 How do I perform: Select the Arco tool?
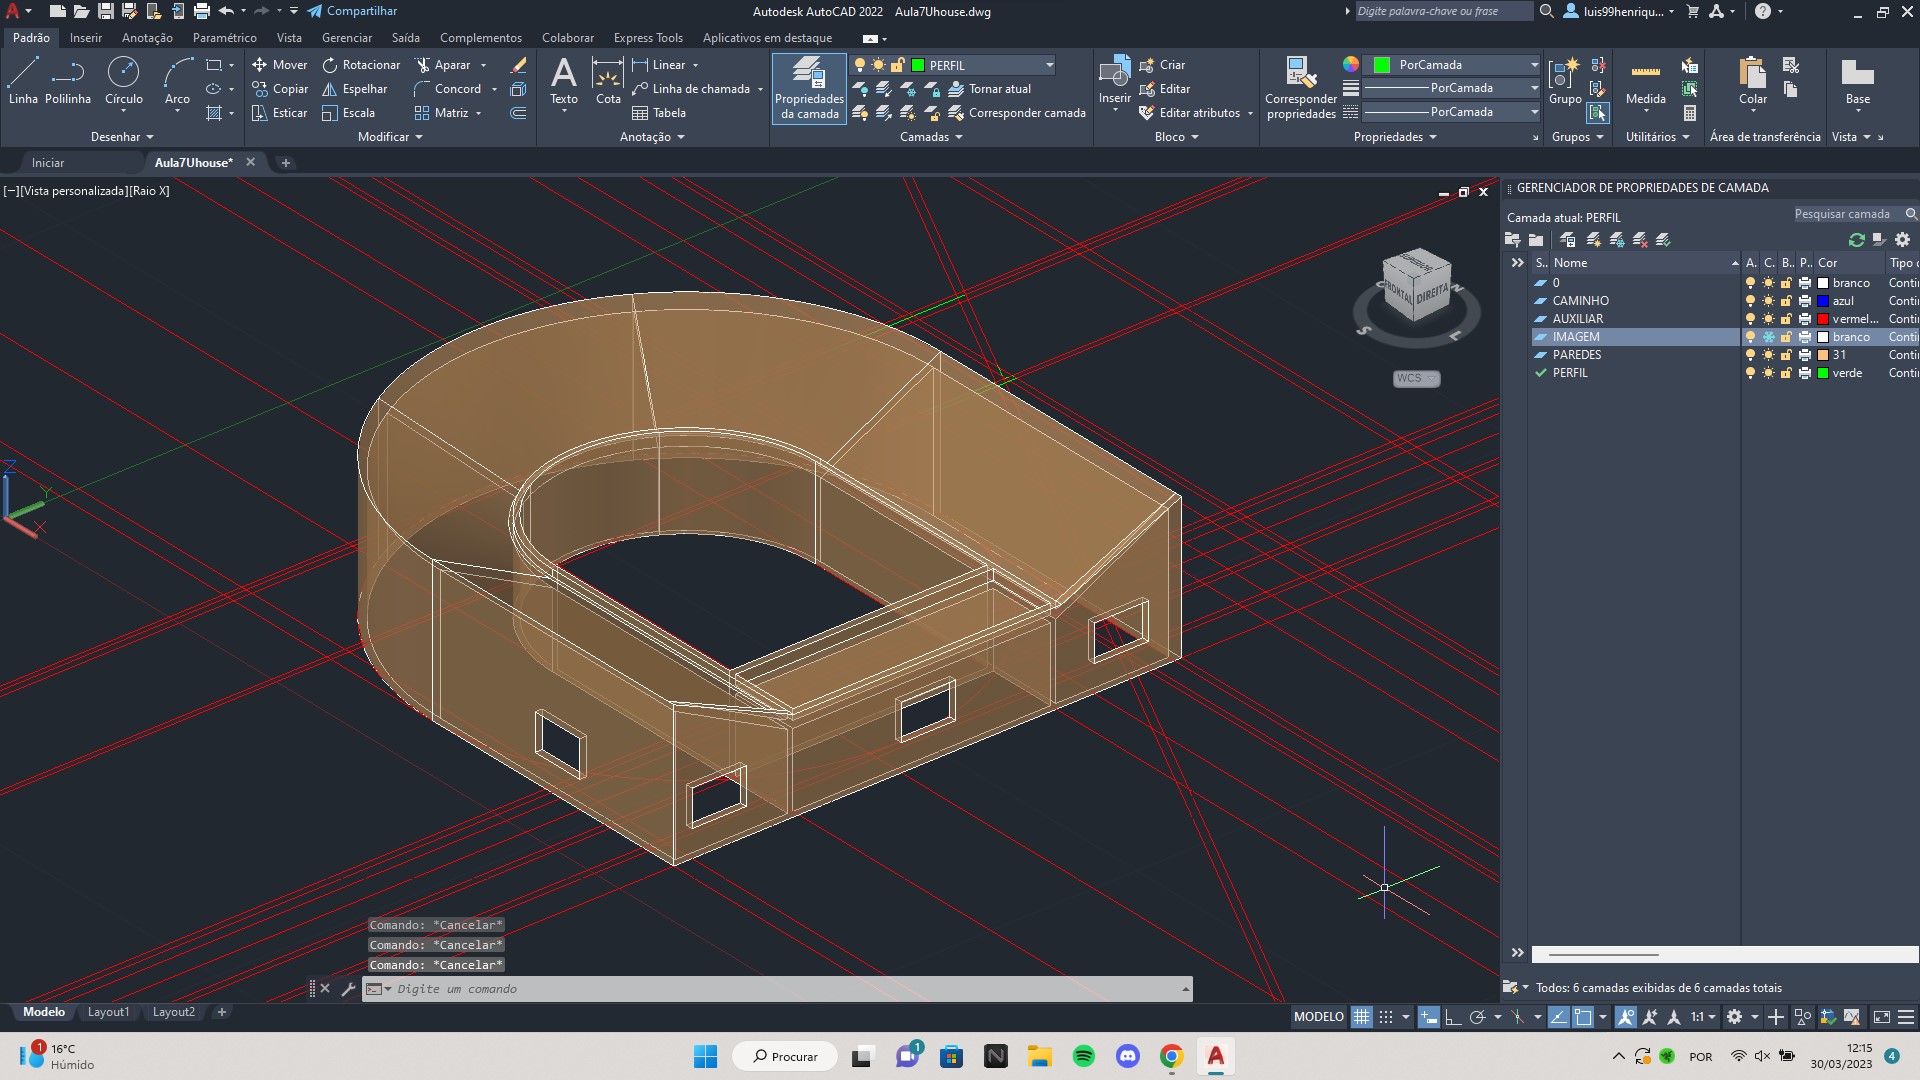pos(177,81)
